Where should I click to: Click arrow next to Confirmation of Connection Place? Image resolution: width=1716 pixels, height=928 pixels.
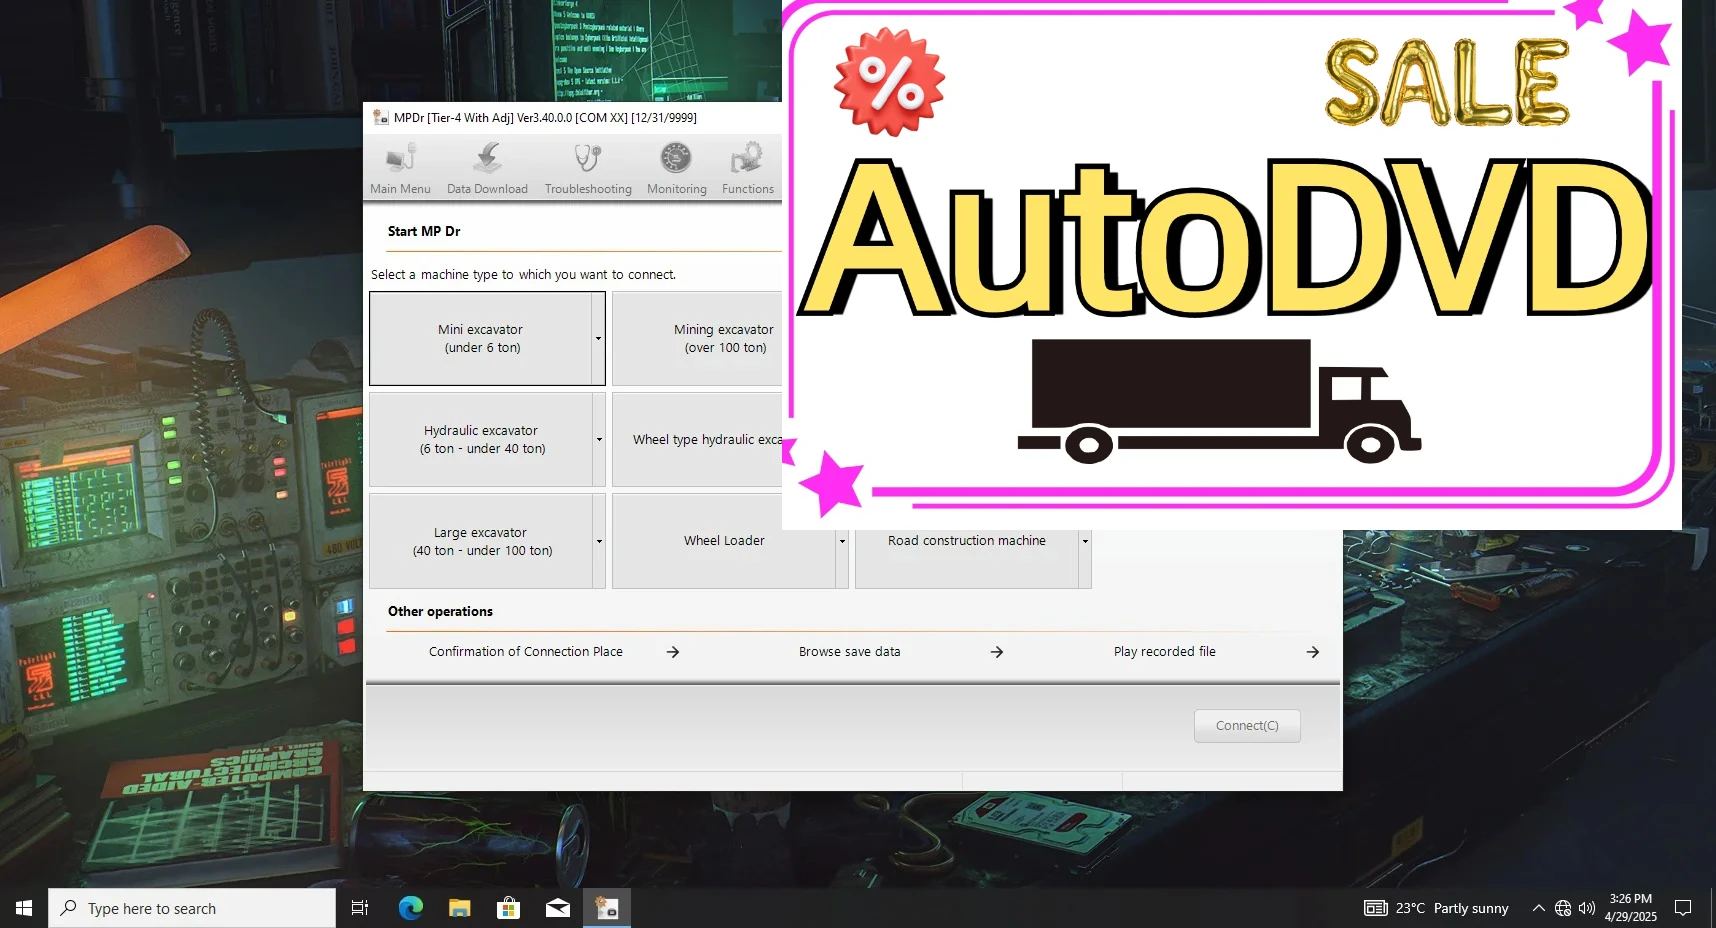point(673,652)
